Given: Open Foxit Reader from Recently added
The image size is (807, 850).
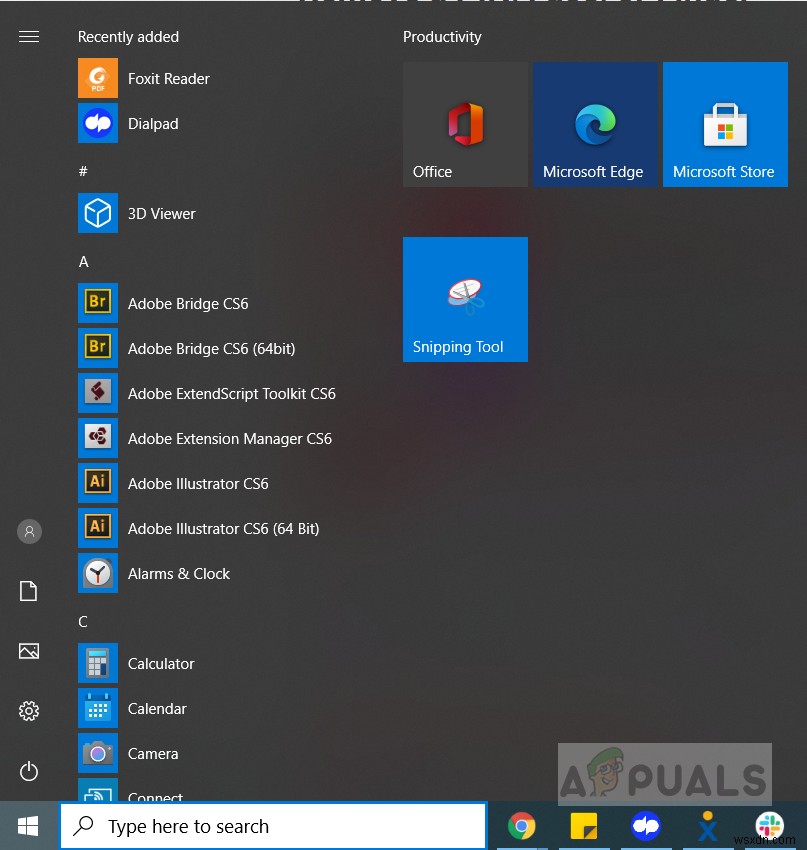Looking at the screenshot, I should pos(168,78).
